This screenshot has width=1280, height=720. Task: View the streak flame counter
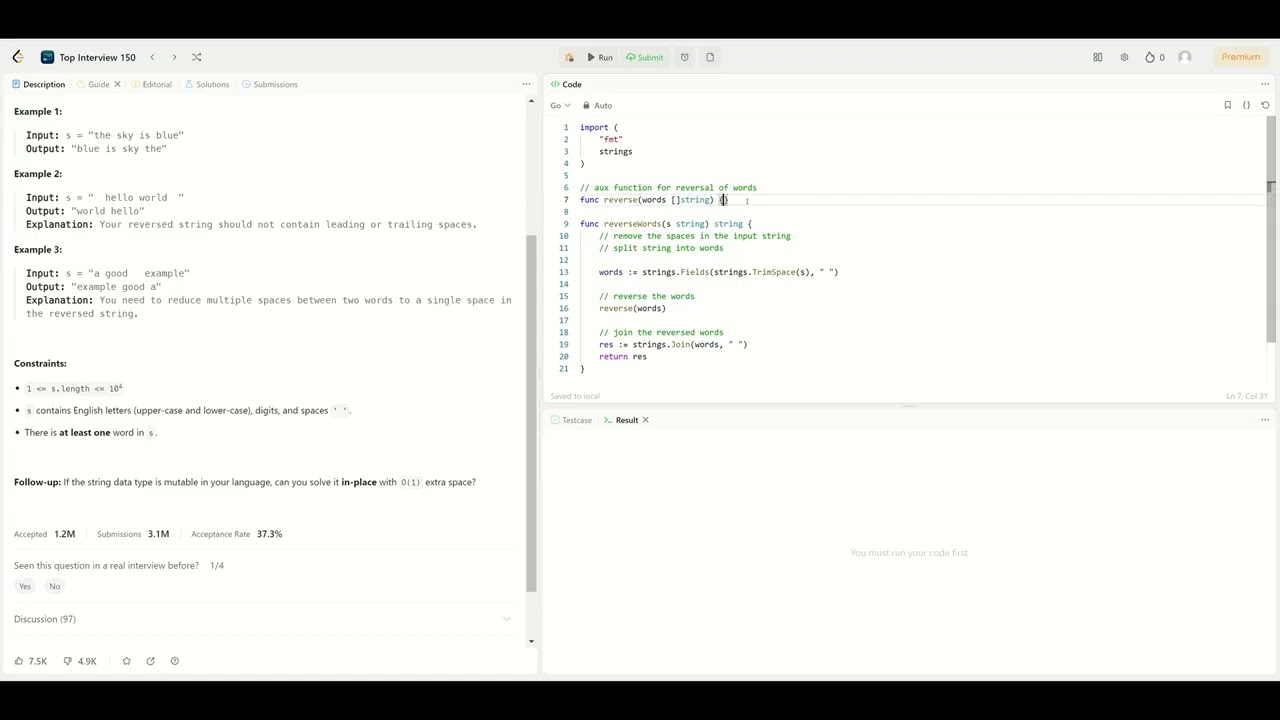pyautogui.click(x=1155, y=57)
